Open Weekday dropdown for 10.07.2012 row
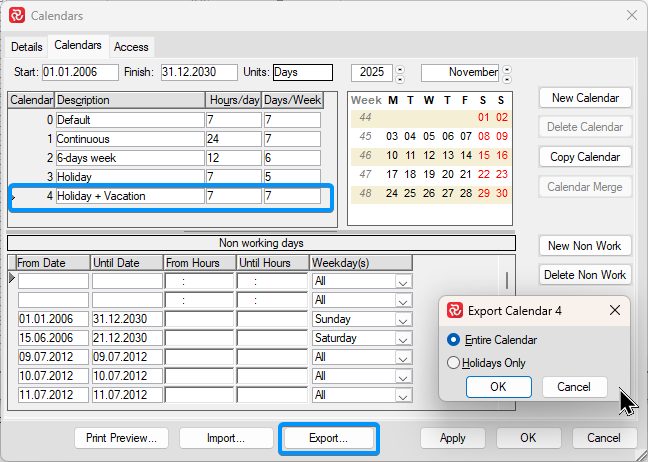648x462 pixels. [403, 376]
